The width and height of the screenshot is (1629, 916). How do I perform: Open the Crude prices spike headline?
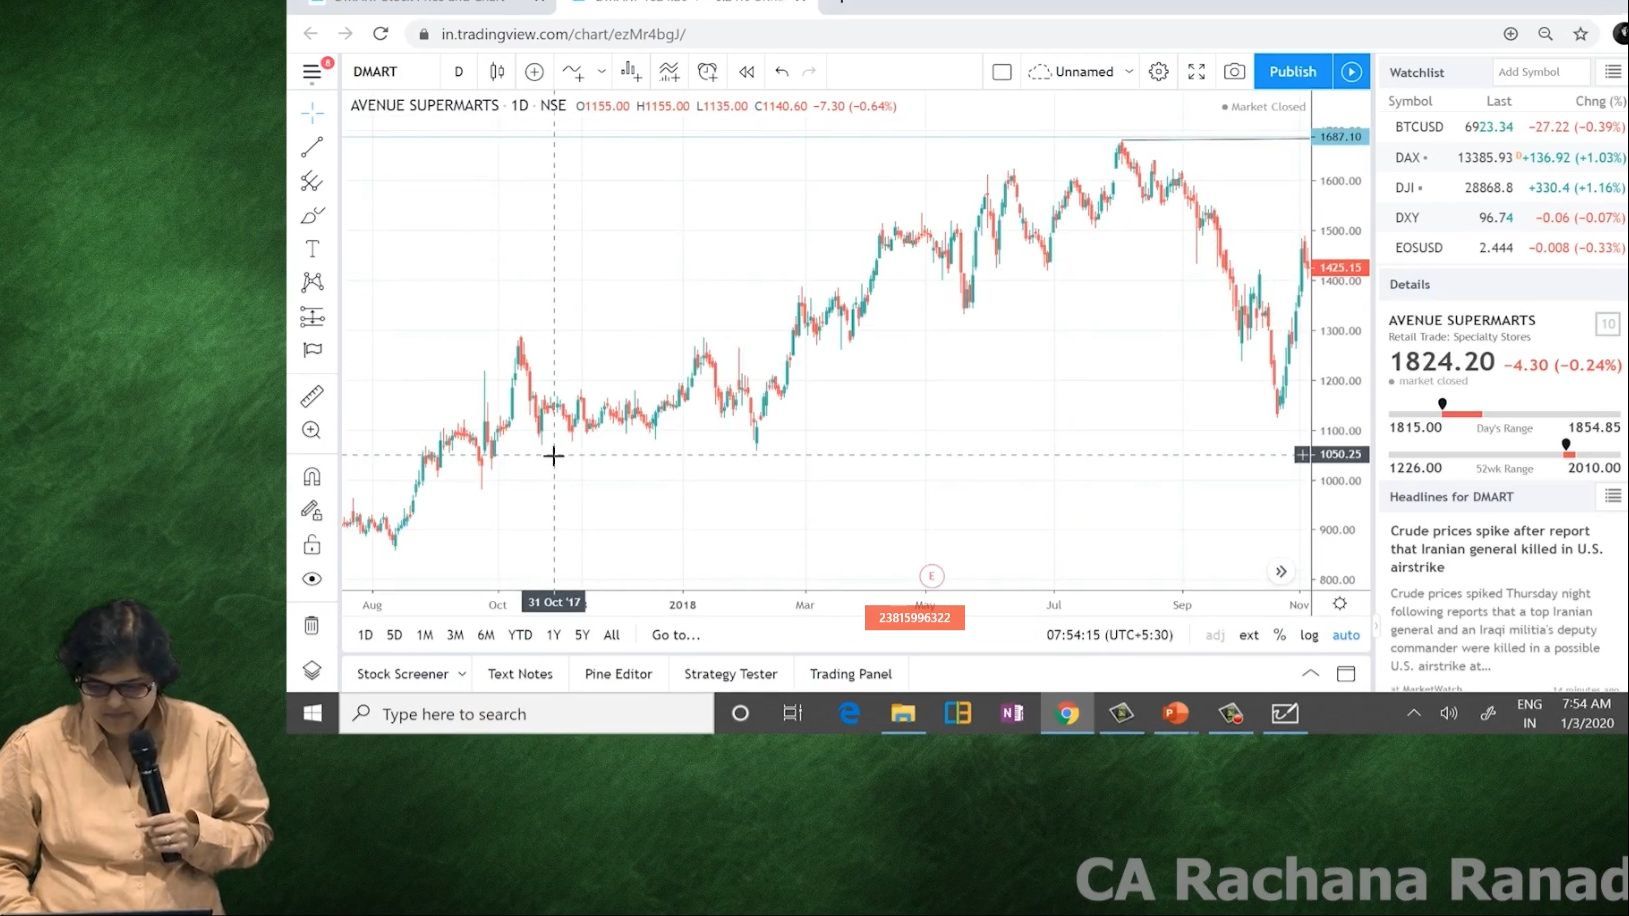click(x=1496, y=549)
